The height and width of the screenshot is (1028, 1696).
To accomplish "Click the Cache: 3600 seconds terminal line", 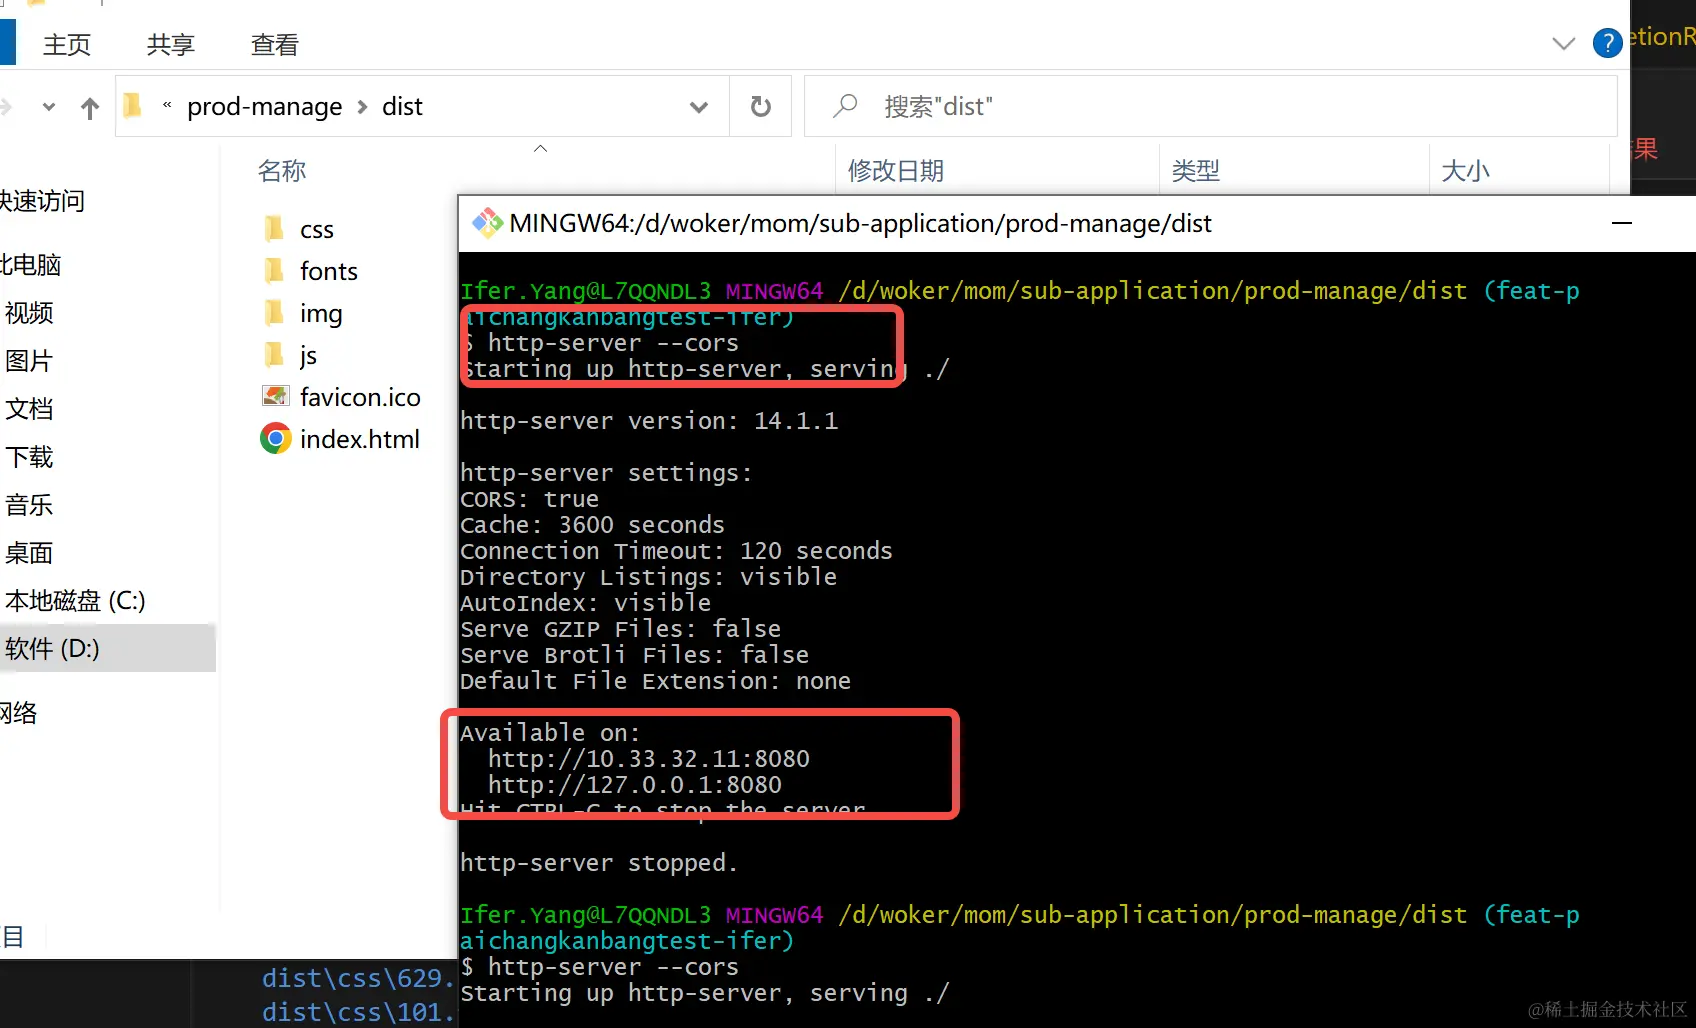I will [x=592, y=525].
